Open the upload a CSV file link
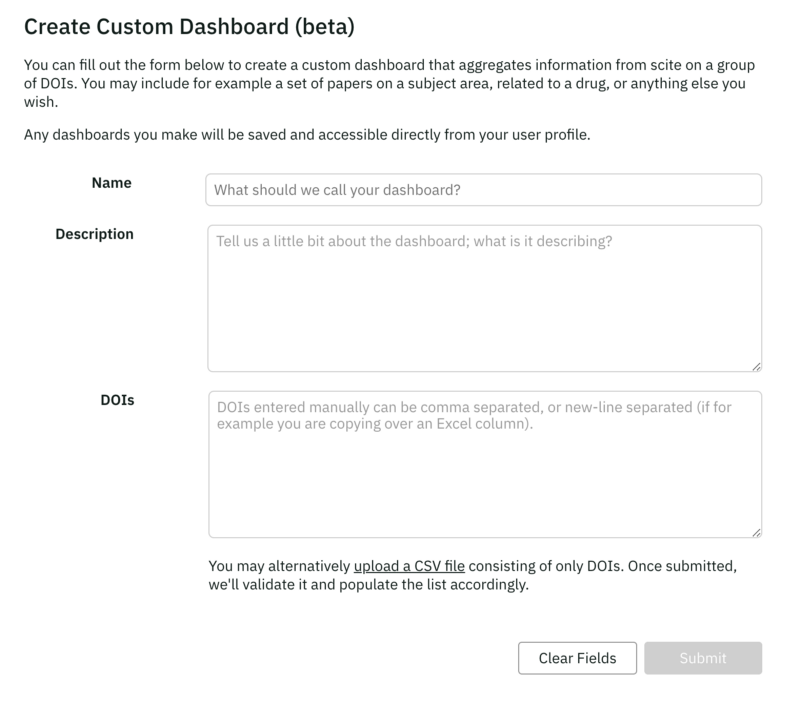Viewport: 800px width, 704px height. (x=409, y=566)
